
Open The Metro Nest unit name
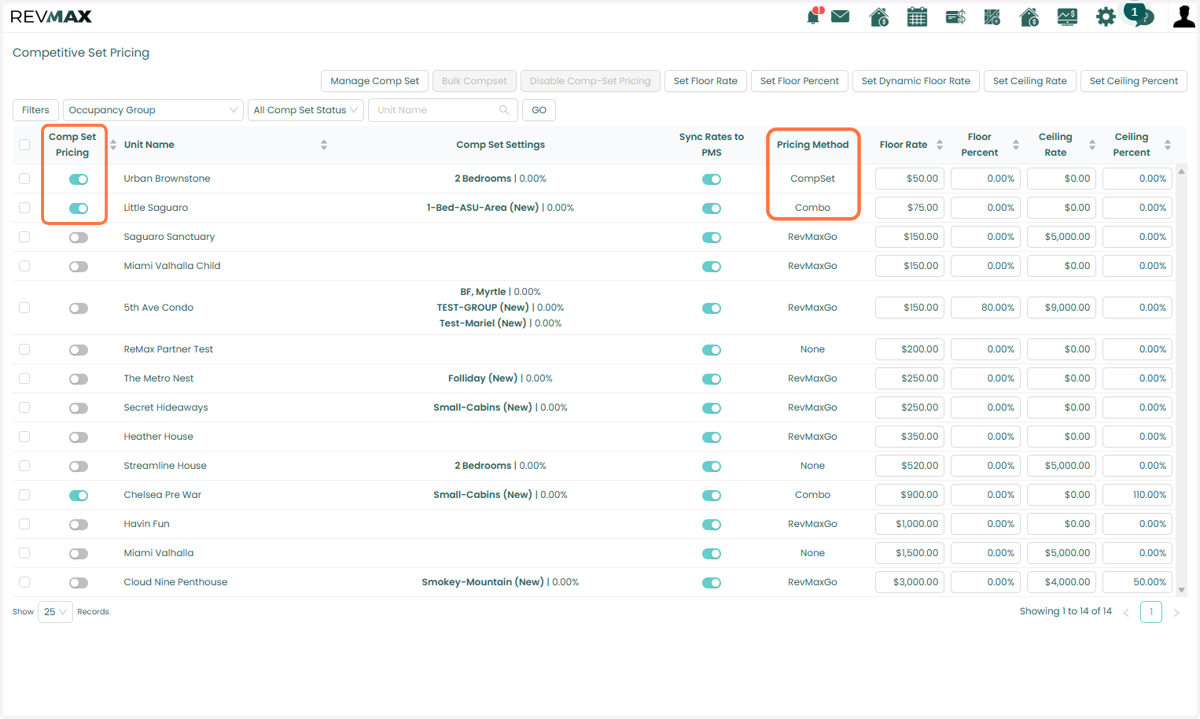tap(158, 379)
